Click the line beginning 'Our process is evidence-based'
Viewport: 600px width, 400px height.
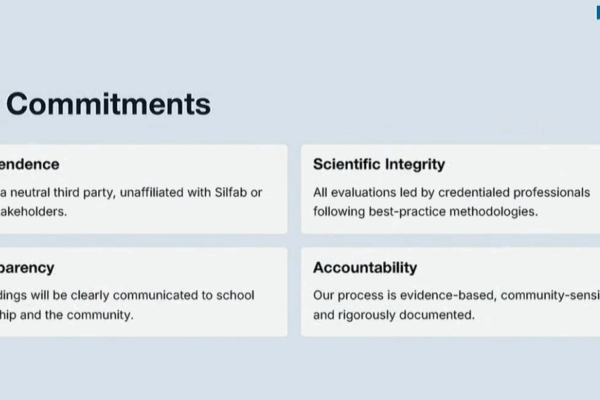pos(457,295)
